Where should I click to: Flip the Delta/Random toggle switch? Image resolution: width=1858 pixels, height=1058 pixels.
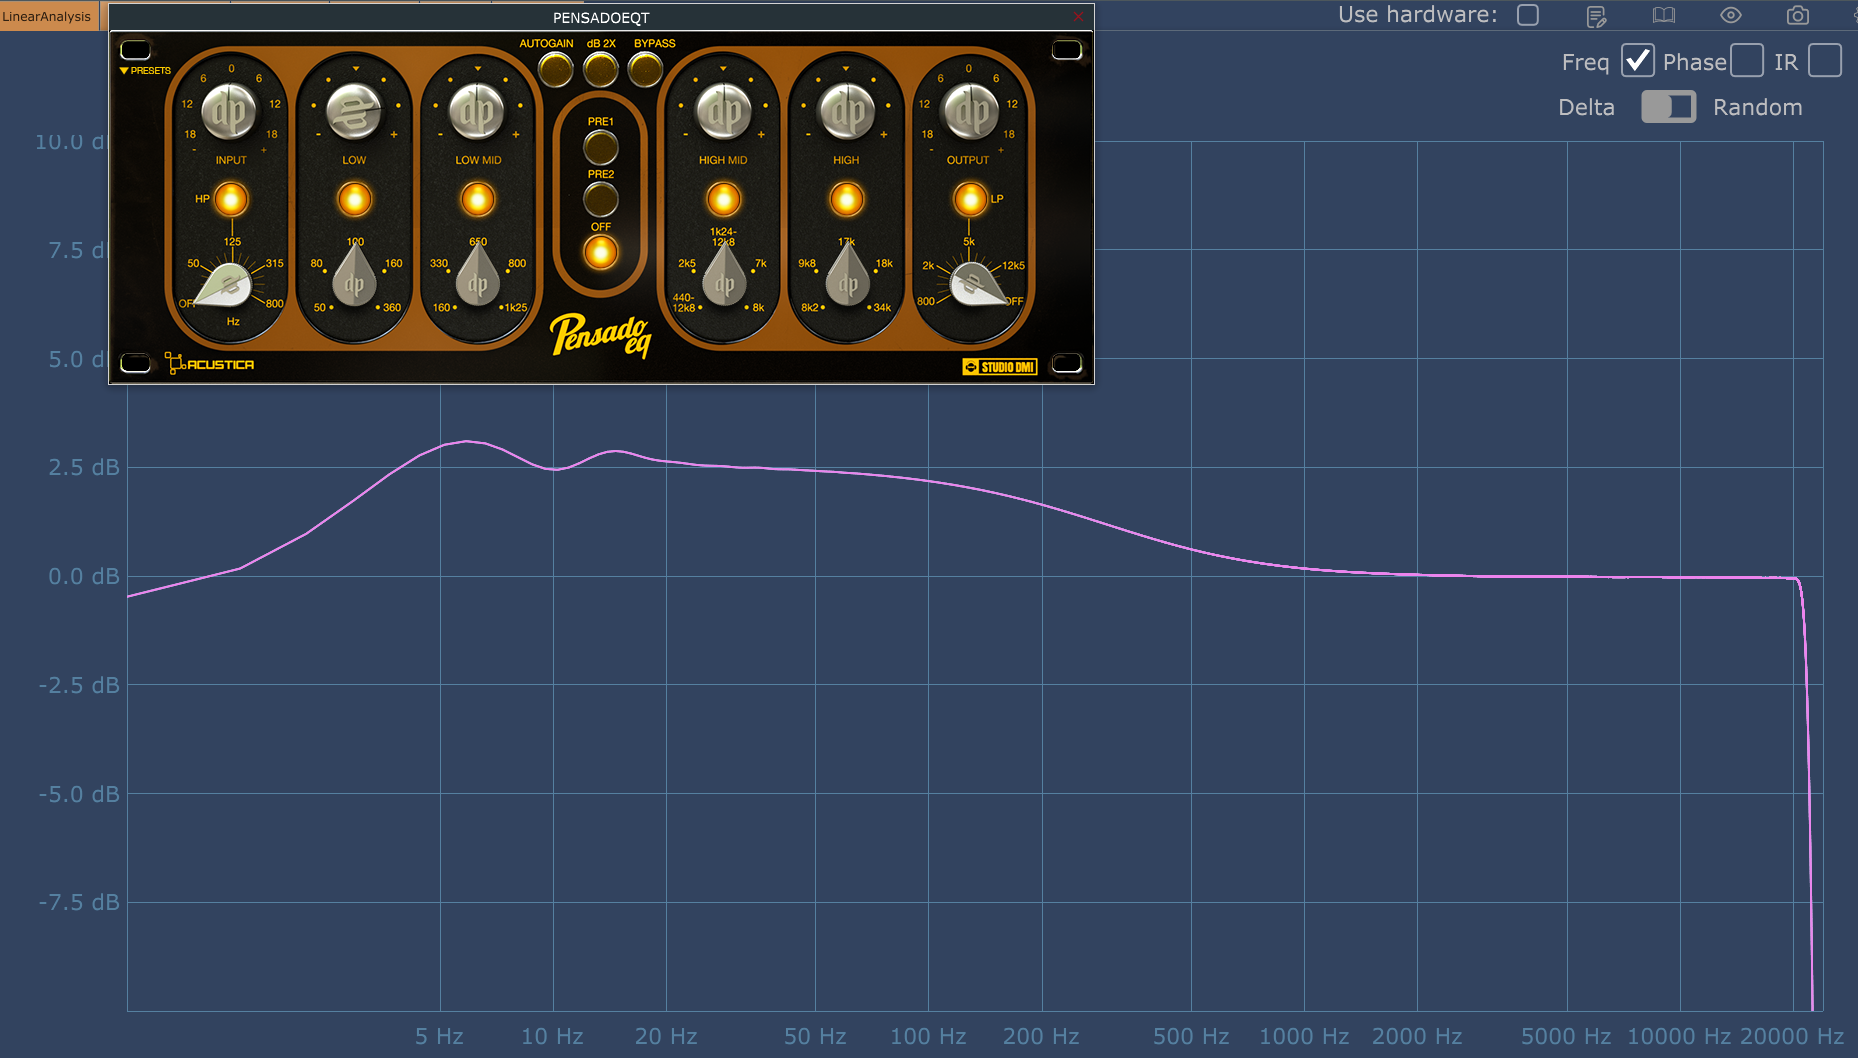[1668, 107]
